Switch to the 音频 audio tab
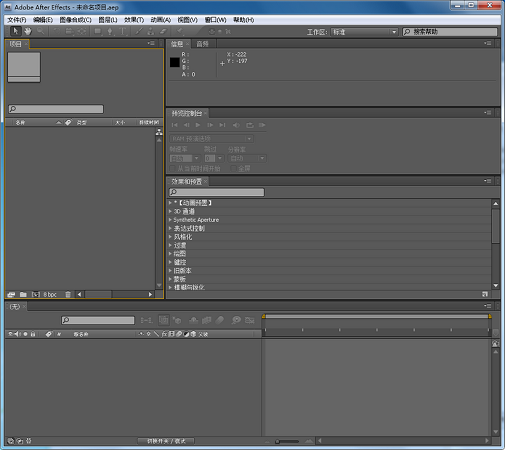The image size is (505, 450). [202, 44]
